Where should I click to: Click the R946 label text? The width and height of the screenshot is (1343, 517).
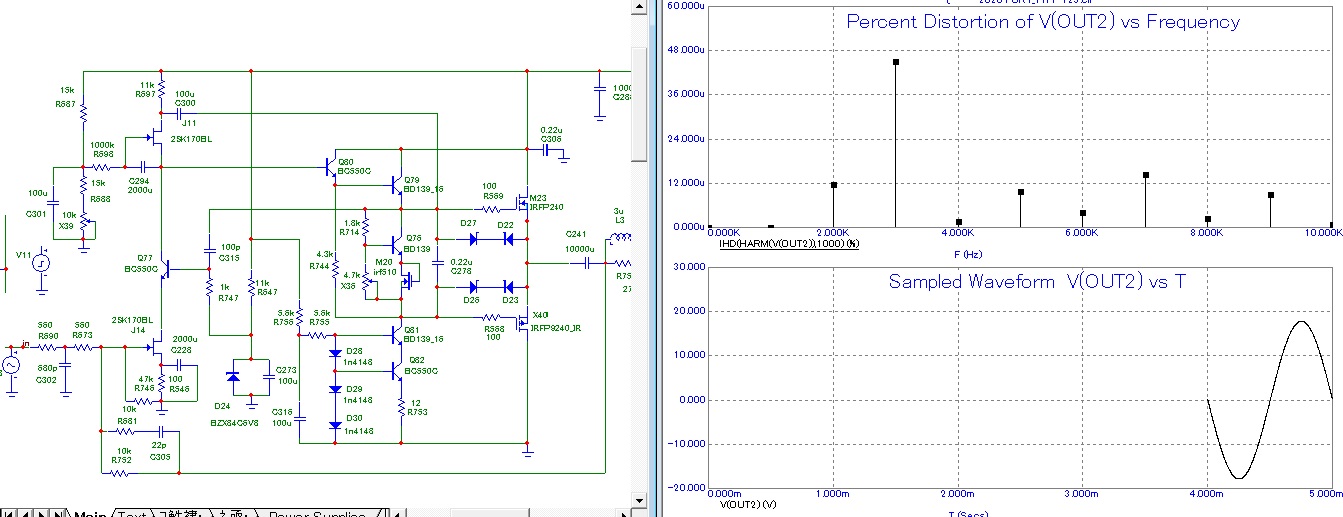(177, 387)
